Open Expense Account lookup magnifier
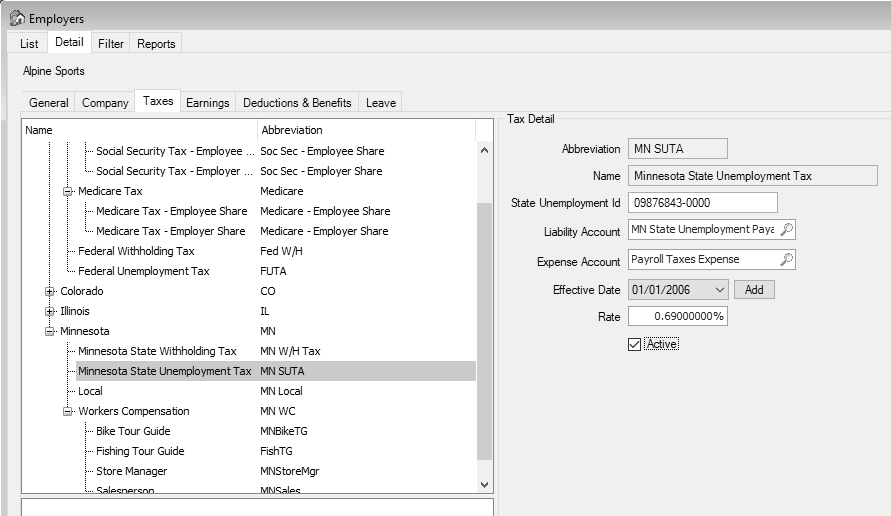The width and height of the screenshot is (891, 516). coord(786,260)
